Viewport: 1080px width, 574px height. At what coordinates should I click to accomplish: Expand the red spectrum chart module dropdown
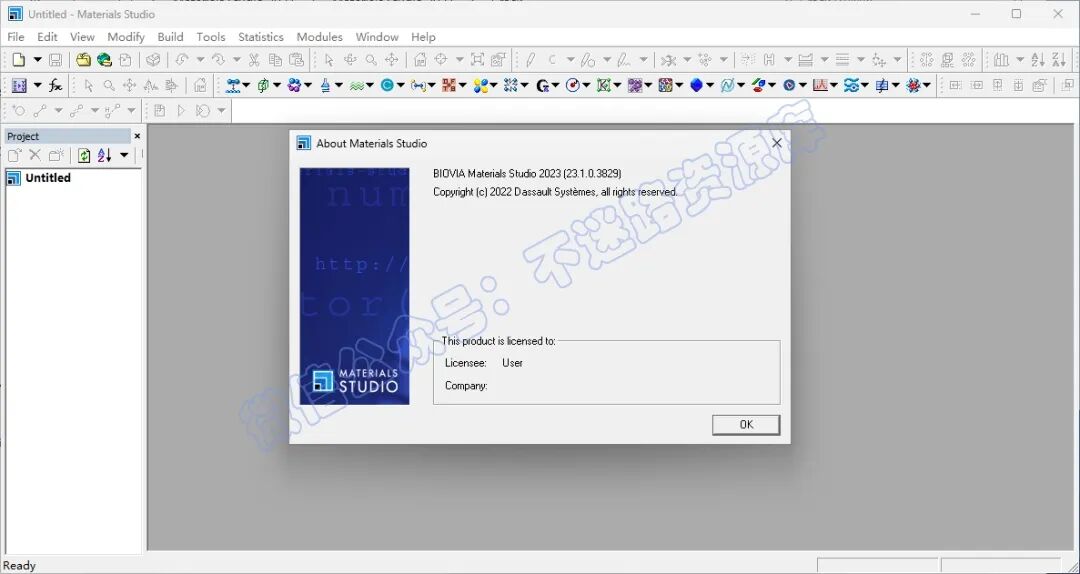[x=834, y=85]
